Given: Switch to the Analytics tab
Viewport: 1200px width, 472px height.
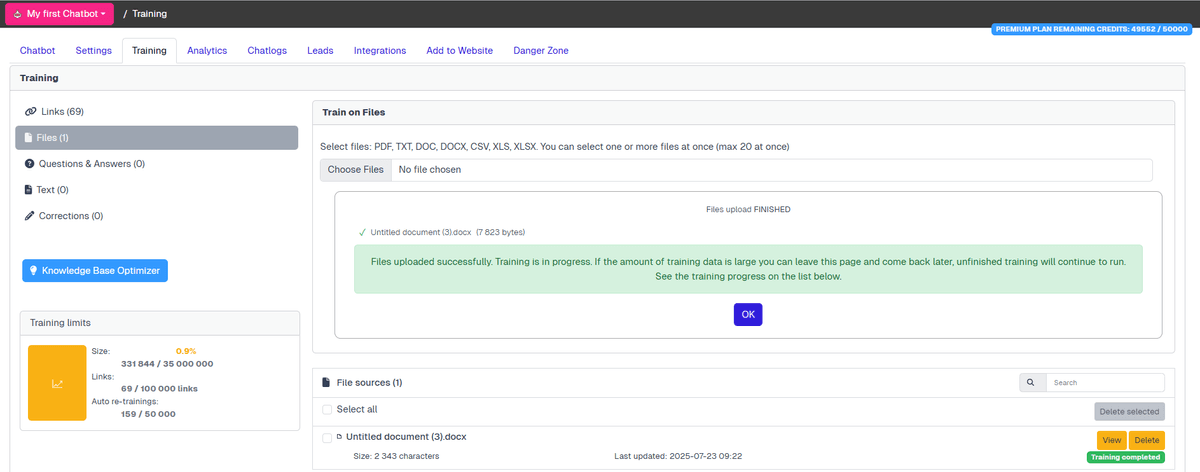Looking at the screenshot, I should pos(207,51).
